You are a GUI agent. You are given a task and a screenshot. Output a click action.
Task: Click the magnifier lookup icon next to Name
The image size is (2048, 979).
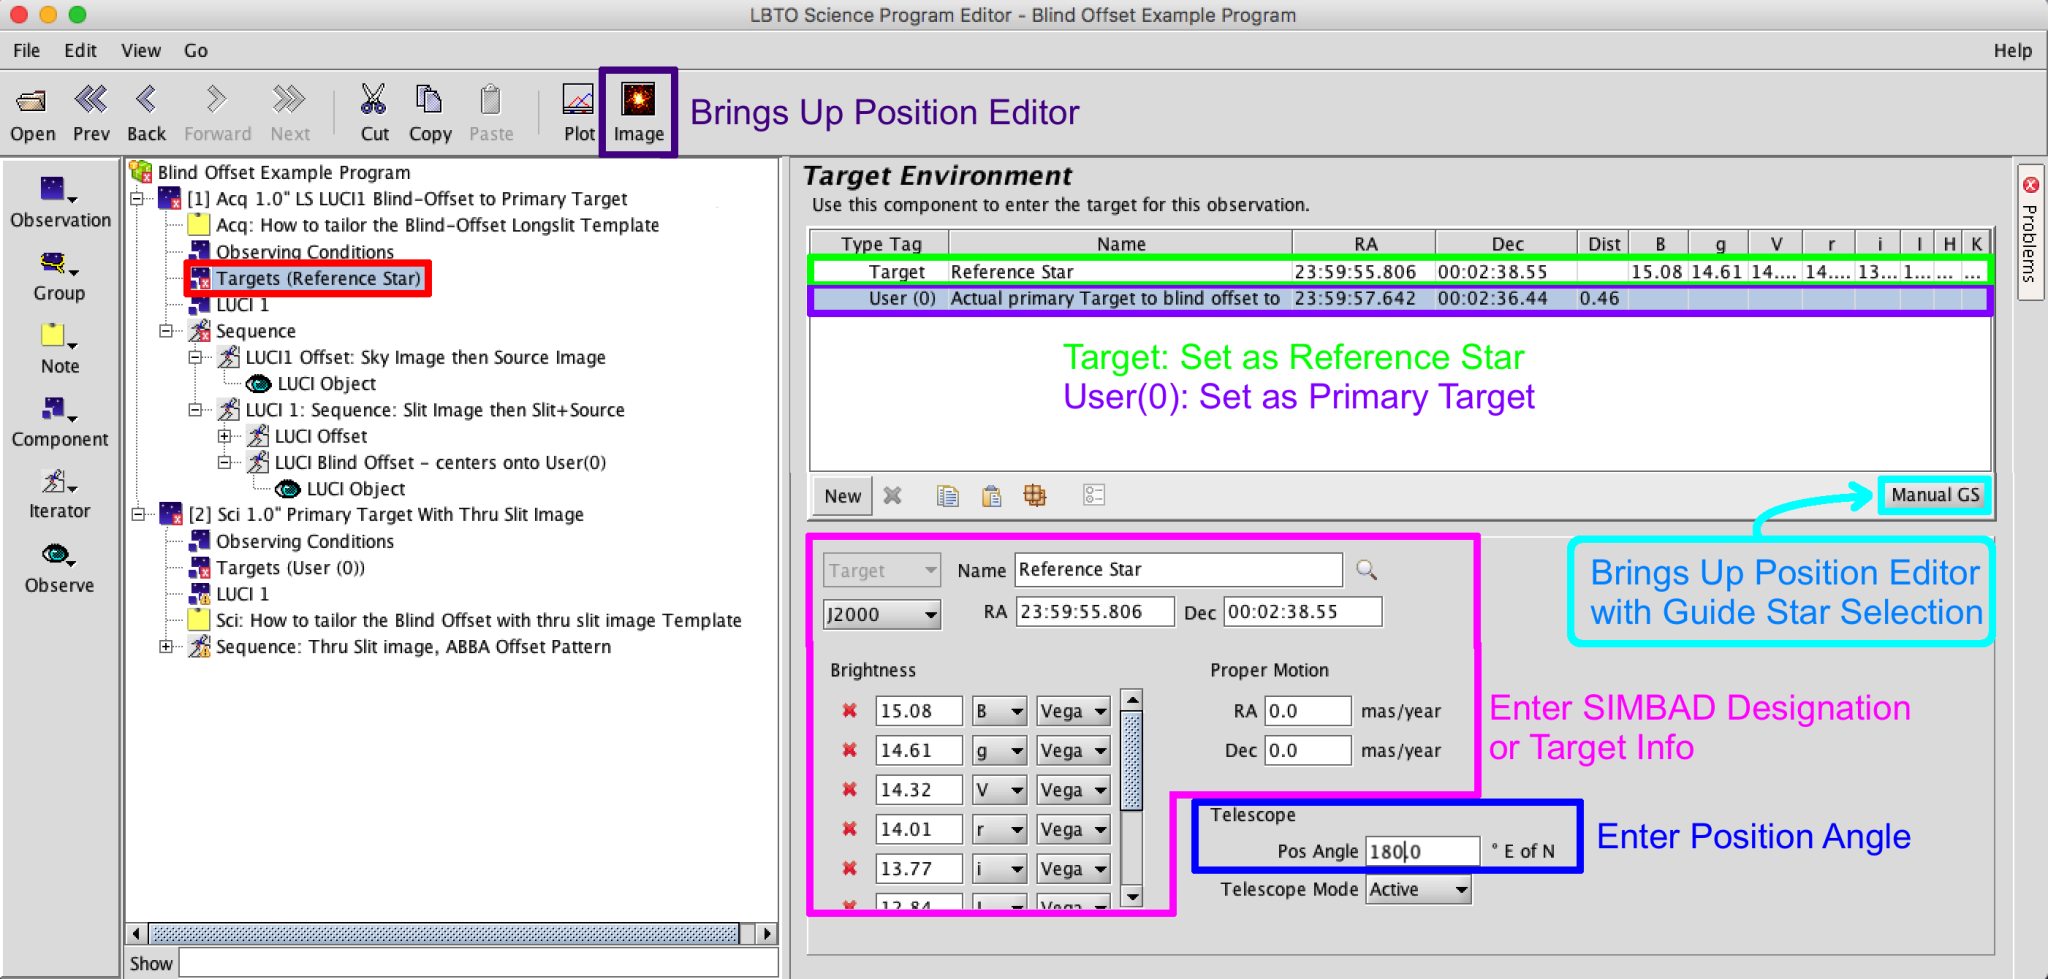[x=1366, y=570]
